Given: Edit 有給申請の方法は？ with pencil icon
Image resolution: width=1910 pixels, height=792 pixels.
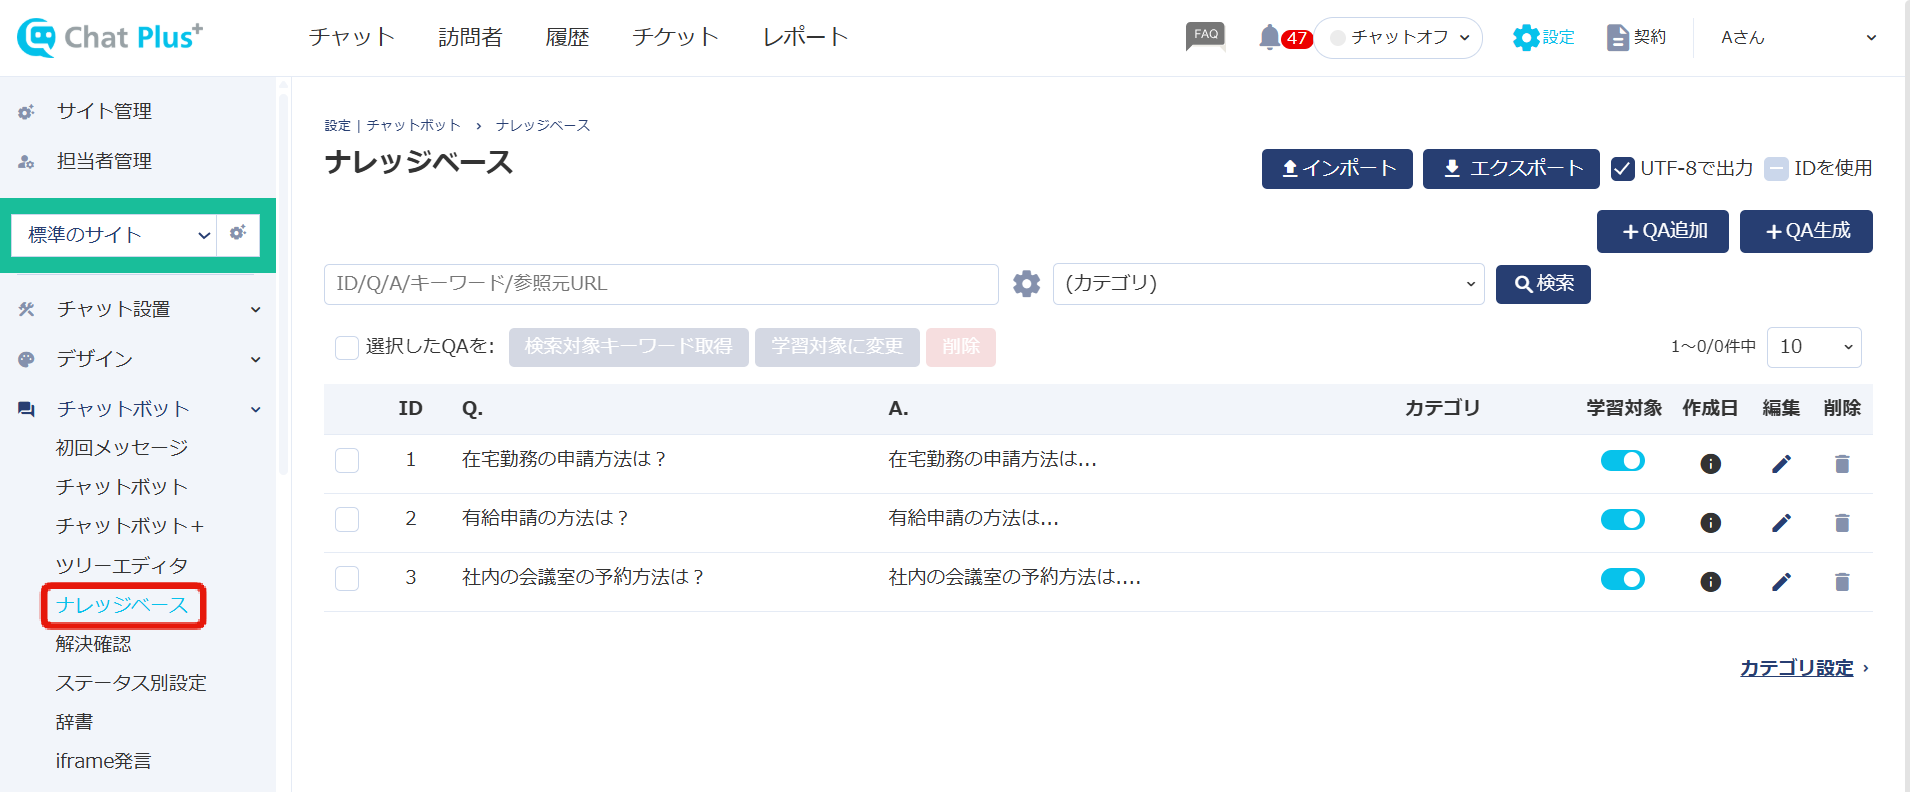Looking at the screenshot, I should click(x=1781, y=522).
